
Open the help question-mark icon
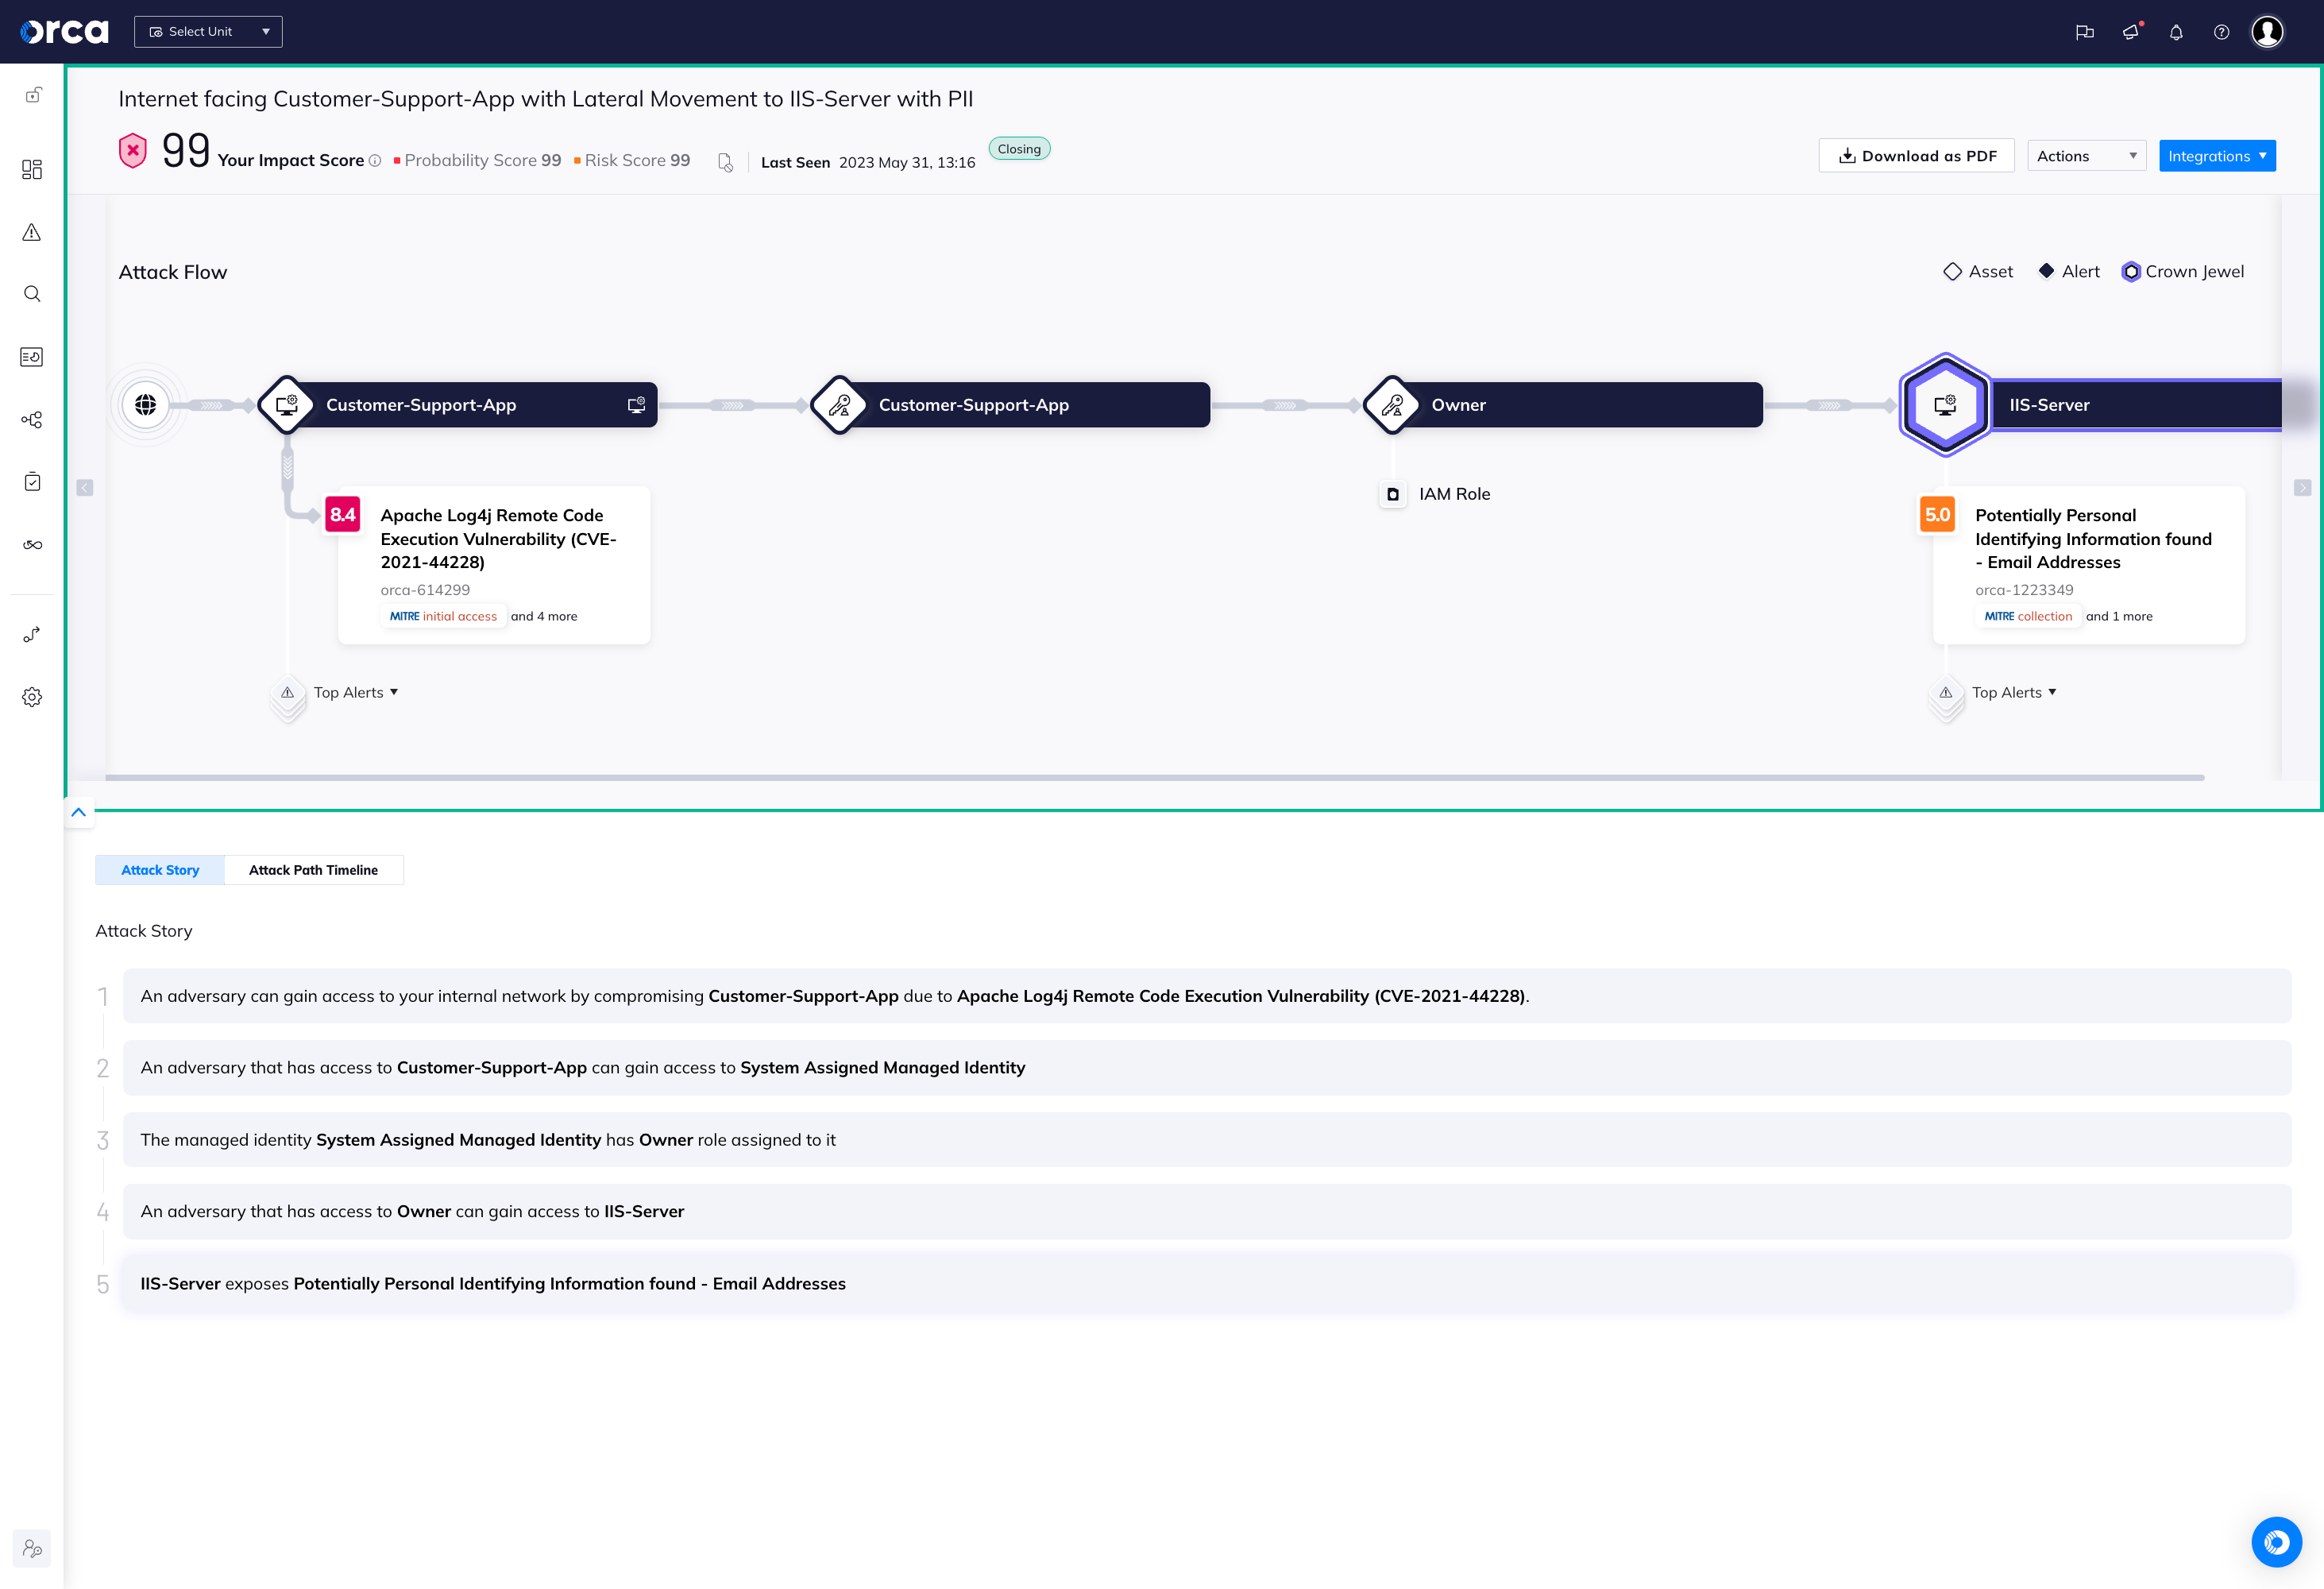(2221, 32)
